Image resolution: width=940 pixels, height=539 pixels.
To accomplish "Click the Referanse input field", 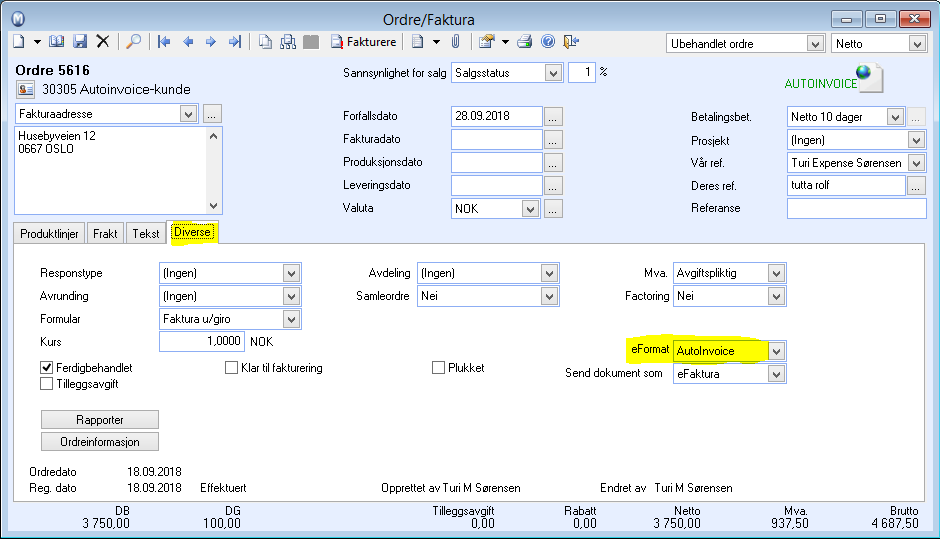I will [x=857, y=209].
